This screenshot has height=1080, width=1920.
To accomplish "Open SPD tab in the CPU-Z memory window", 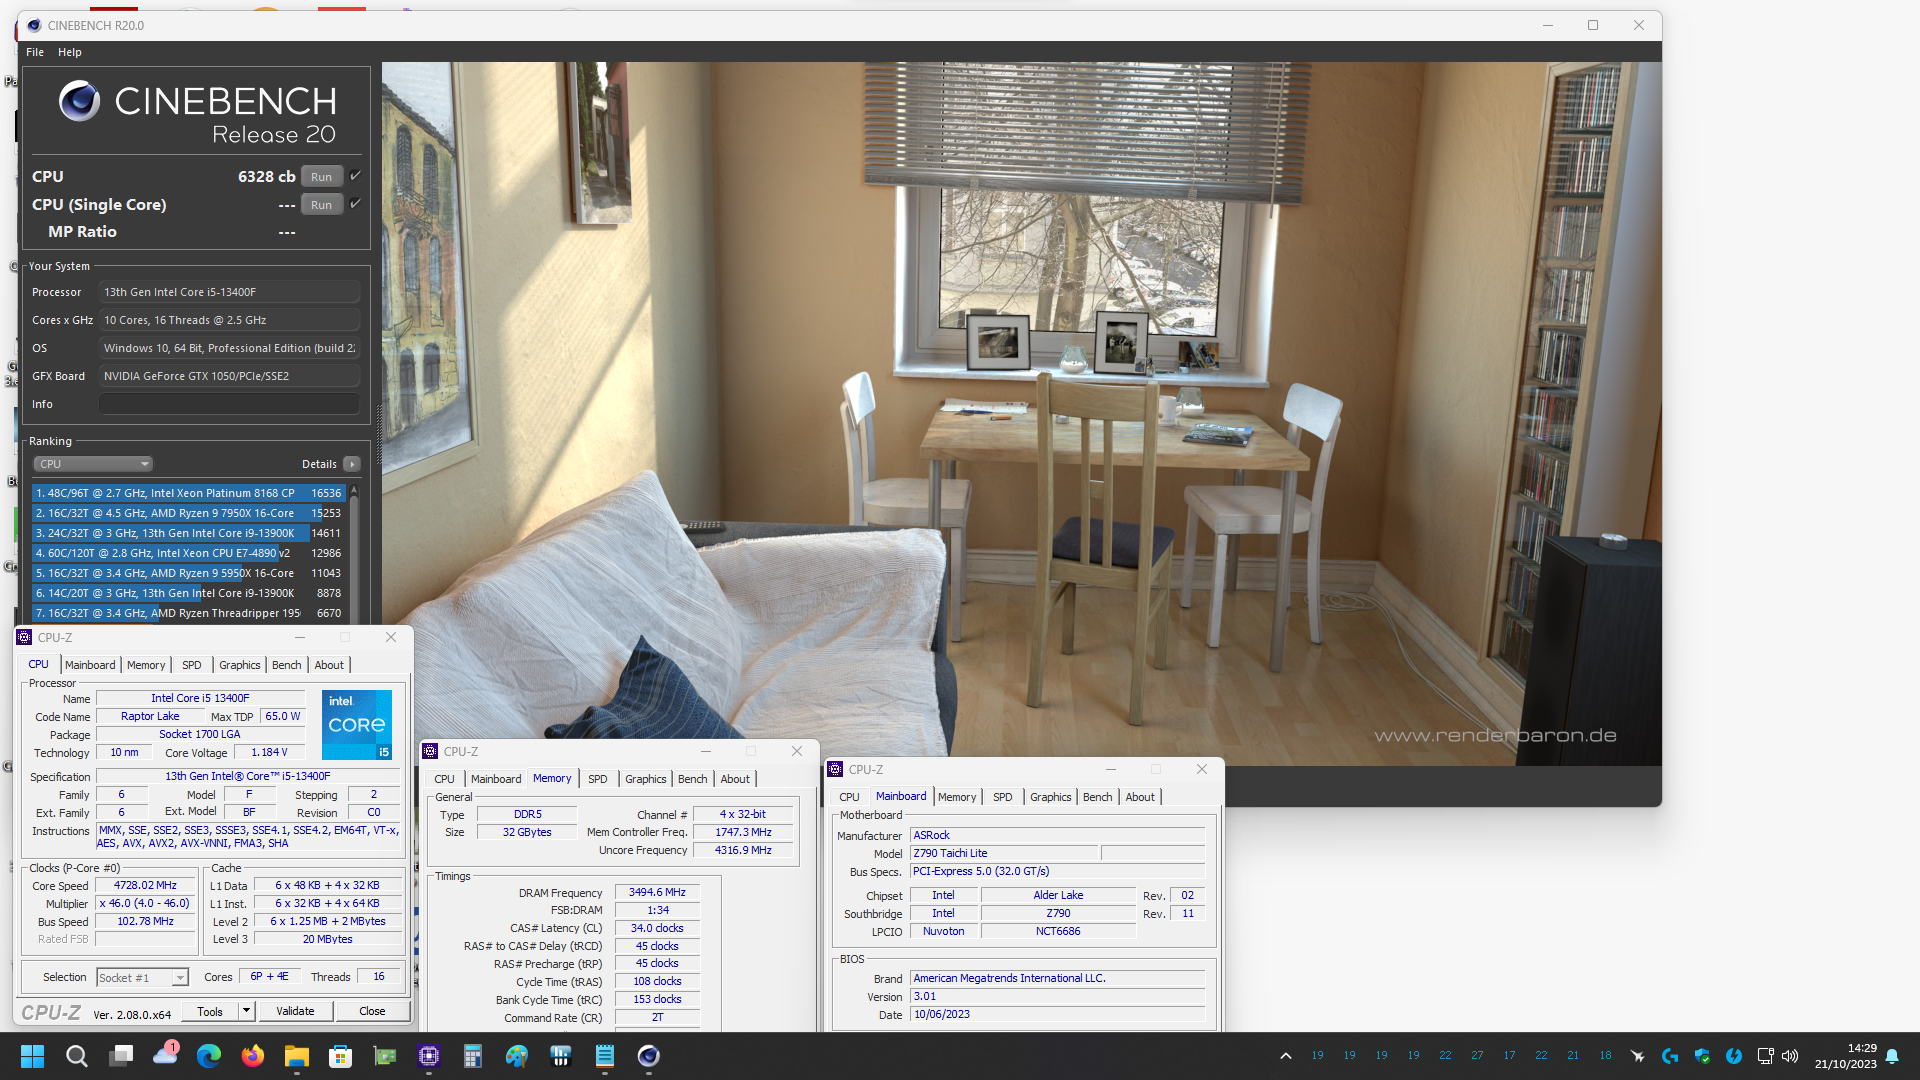I will tap(598, 779).
